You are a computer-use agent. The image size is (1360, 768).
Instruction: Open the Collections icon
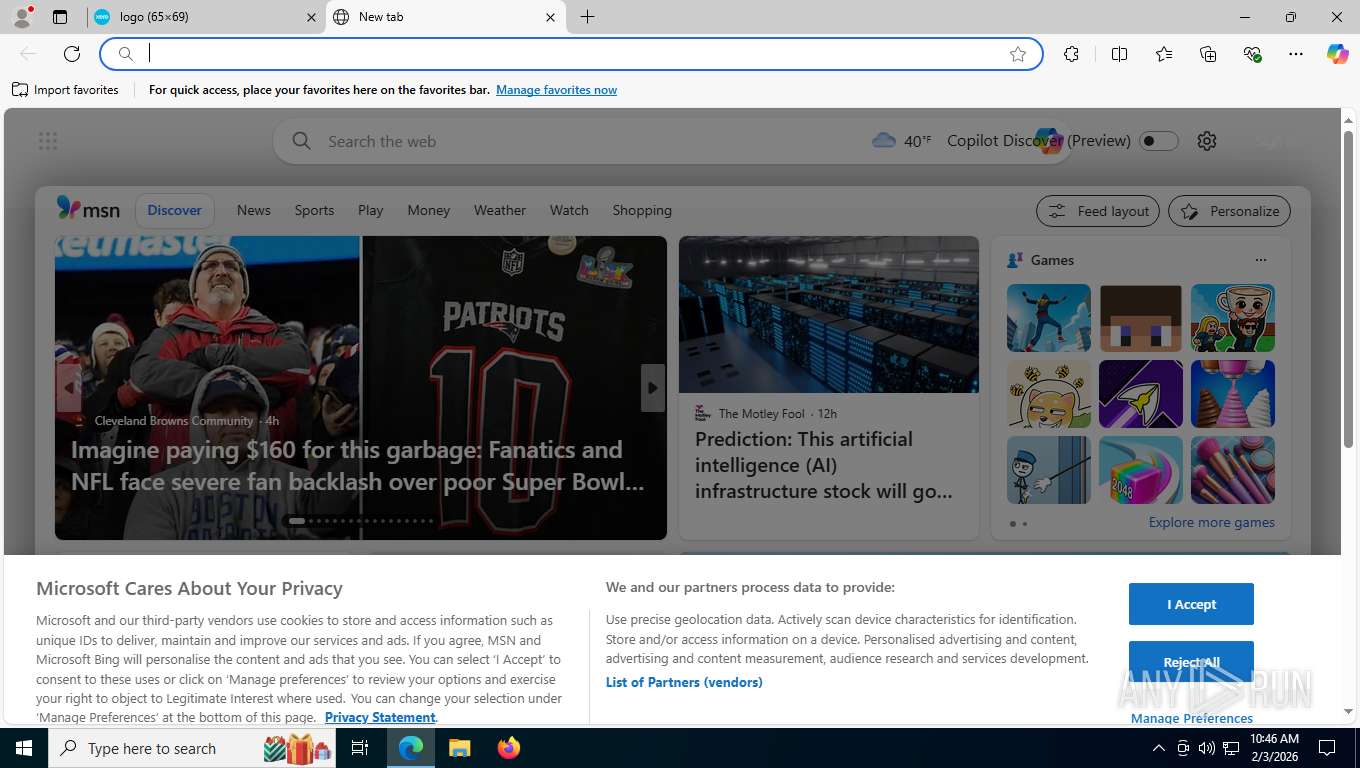[1208, 54]
